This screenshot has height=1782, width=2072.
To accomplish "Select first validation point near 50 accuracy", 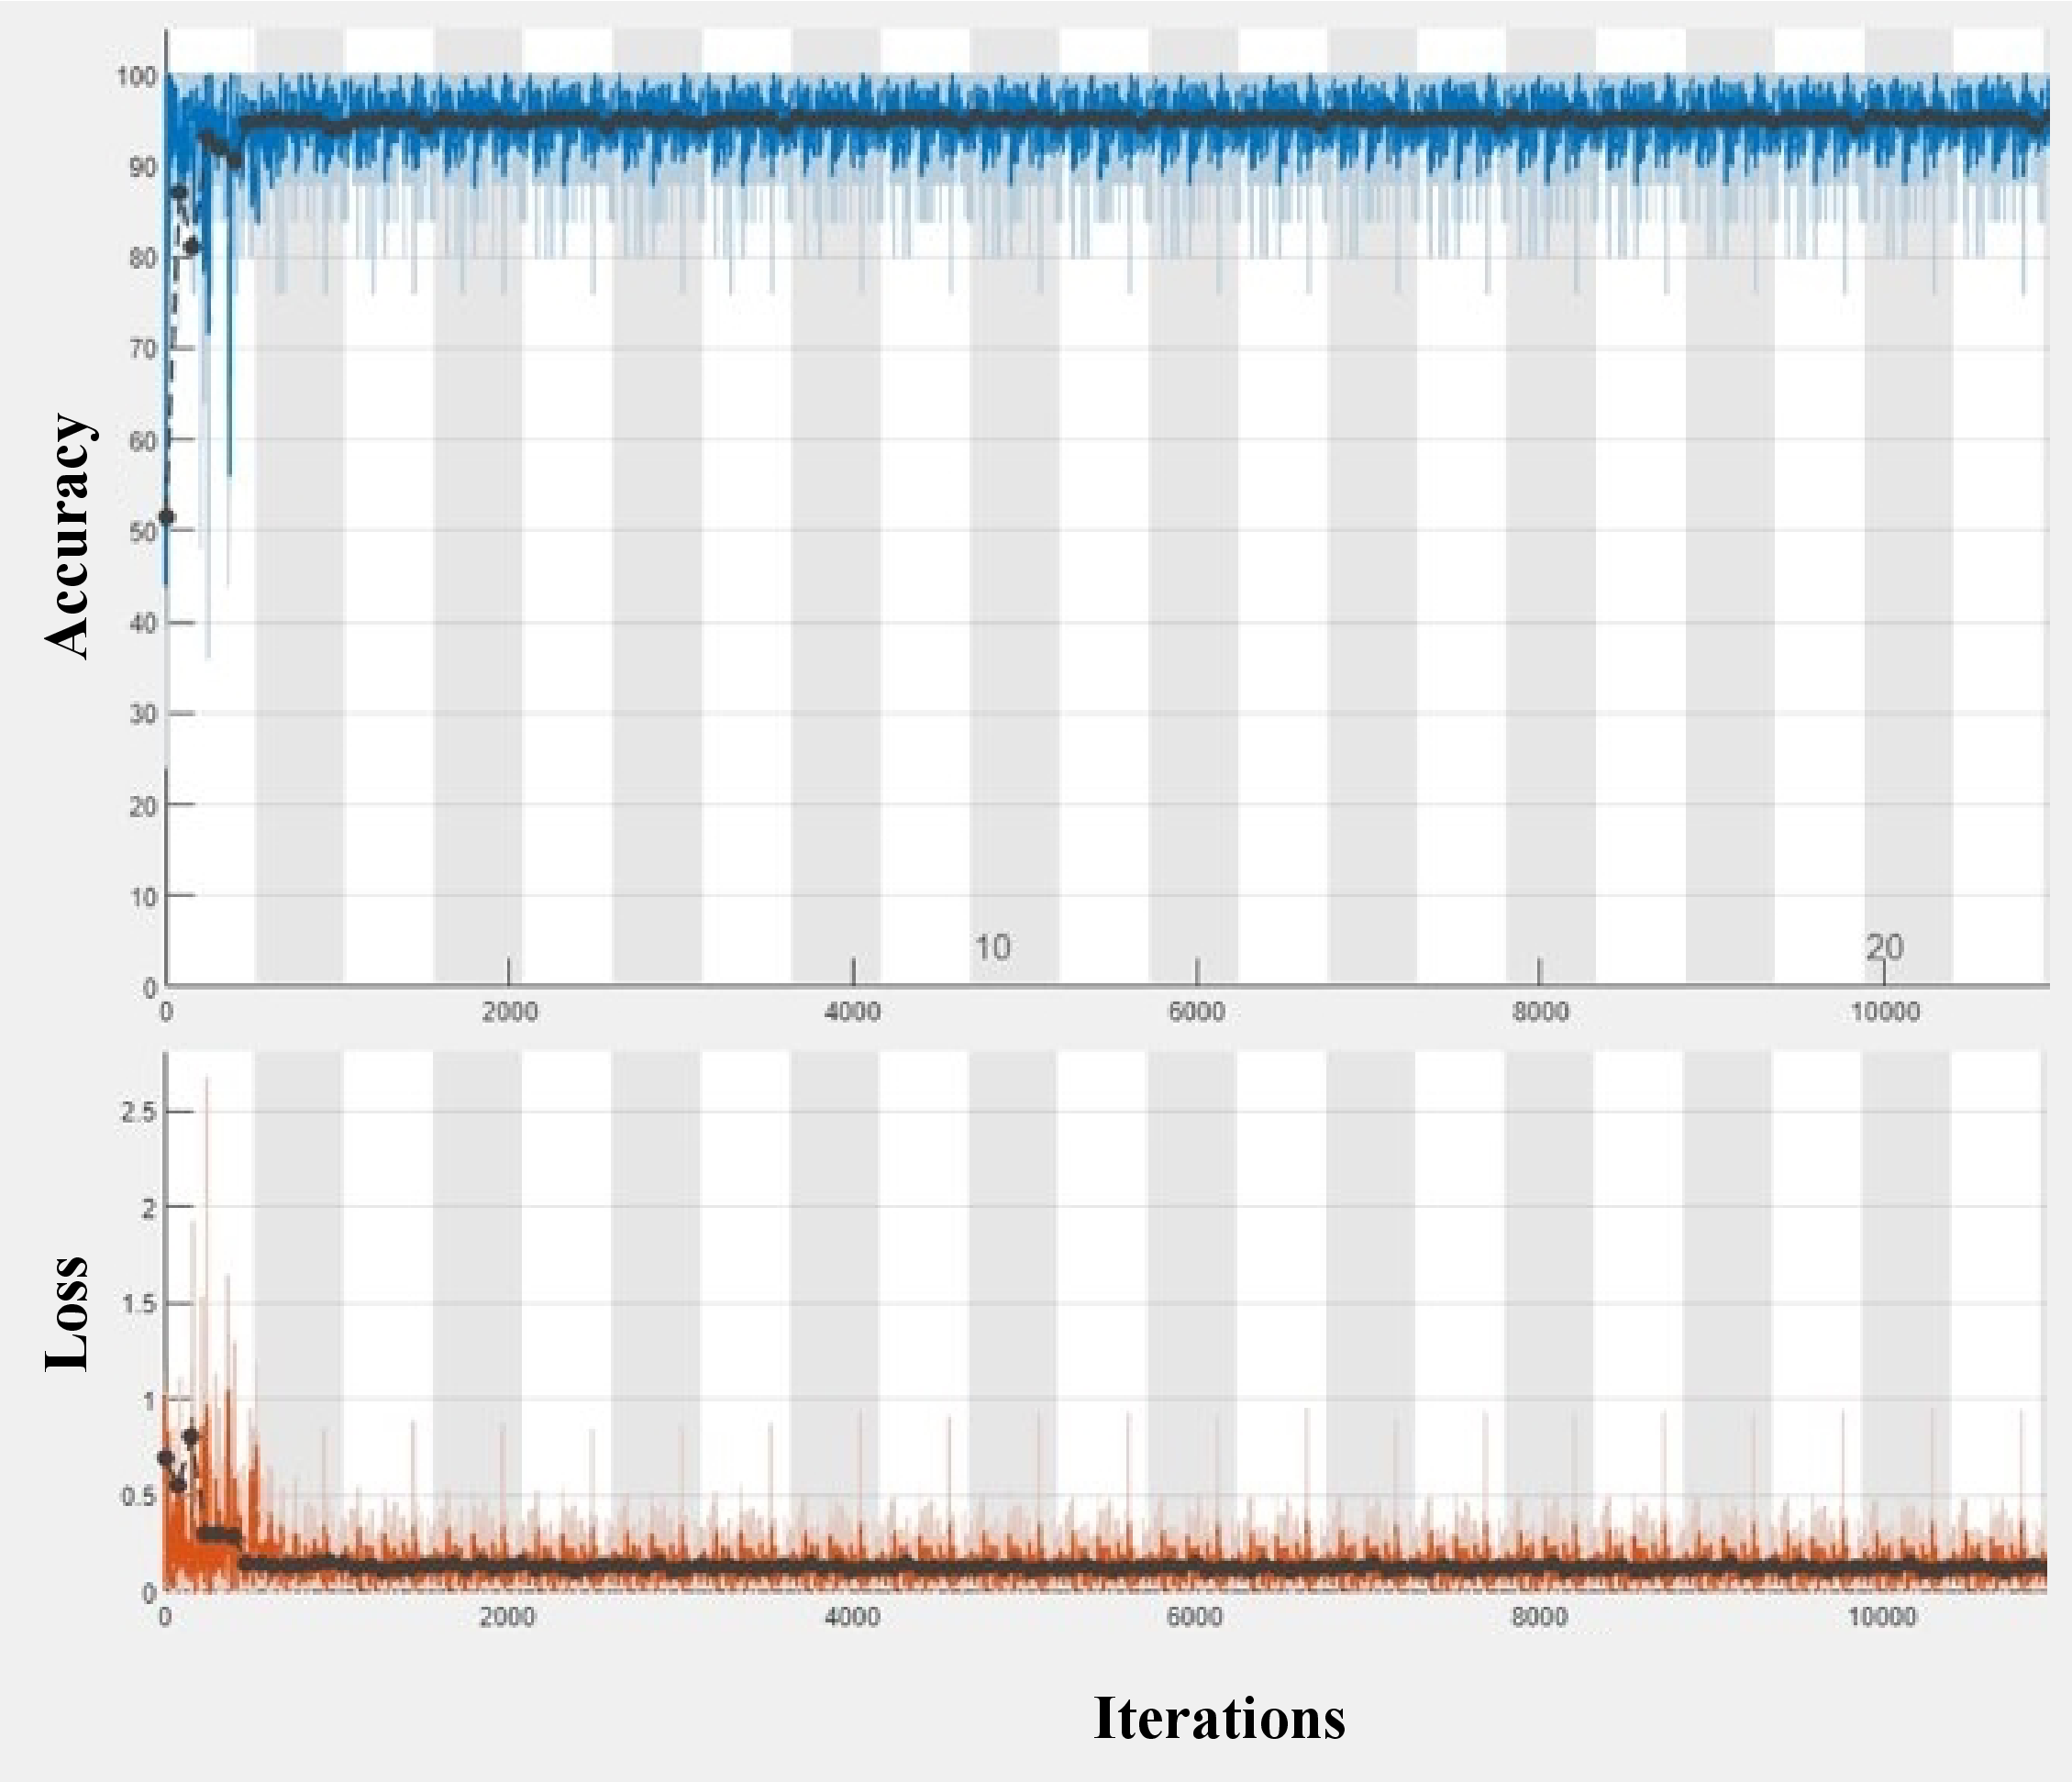I will pos(167,517).
